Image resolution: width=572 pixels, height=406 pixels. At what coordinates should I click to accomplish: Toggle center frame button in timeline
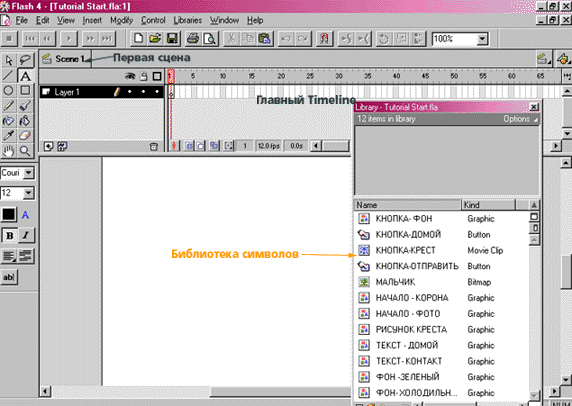pyautogui.click(x=174, y=146)
